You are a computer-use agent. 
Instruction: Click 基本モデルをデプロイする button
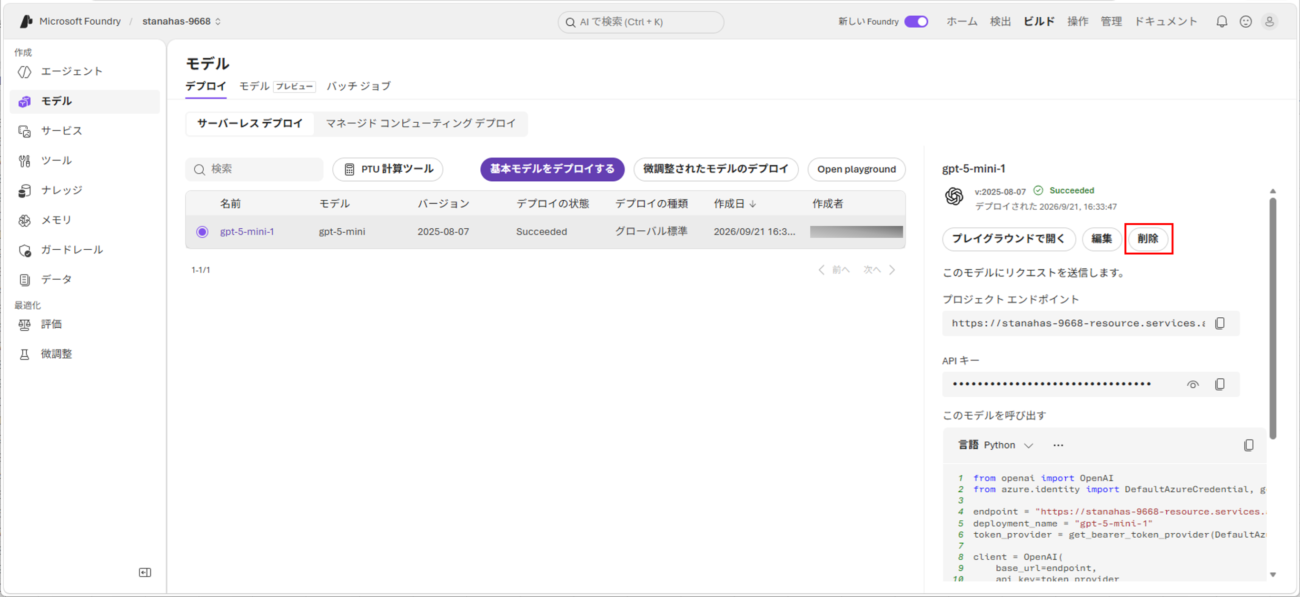tap(552, 169)
